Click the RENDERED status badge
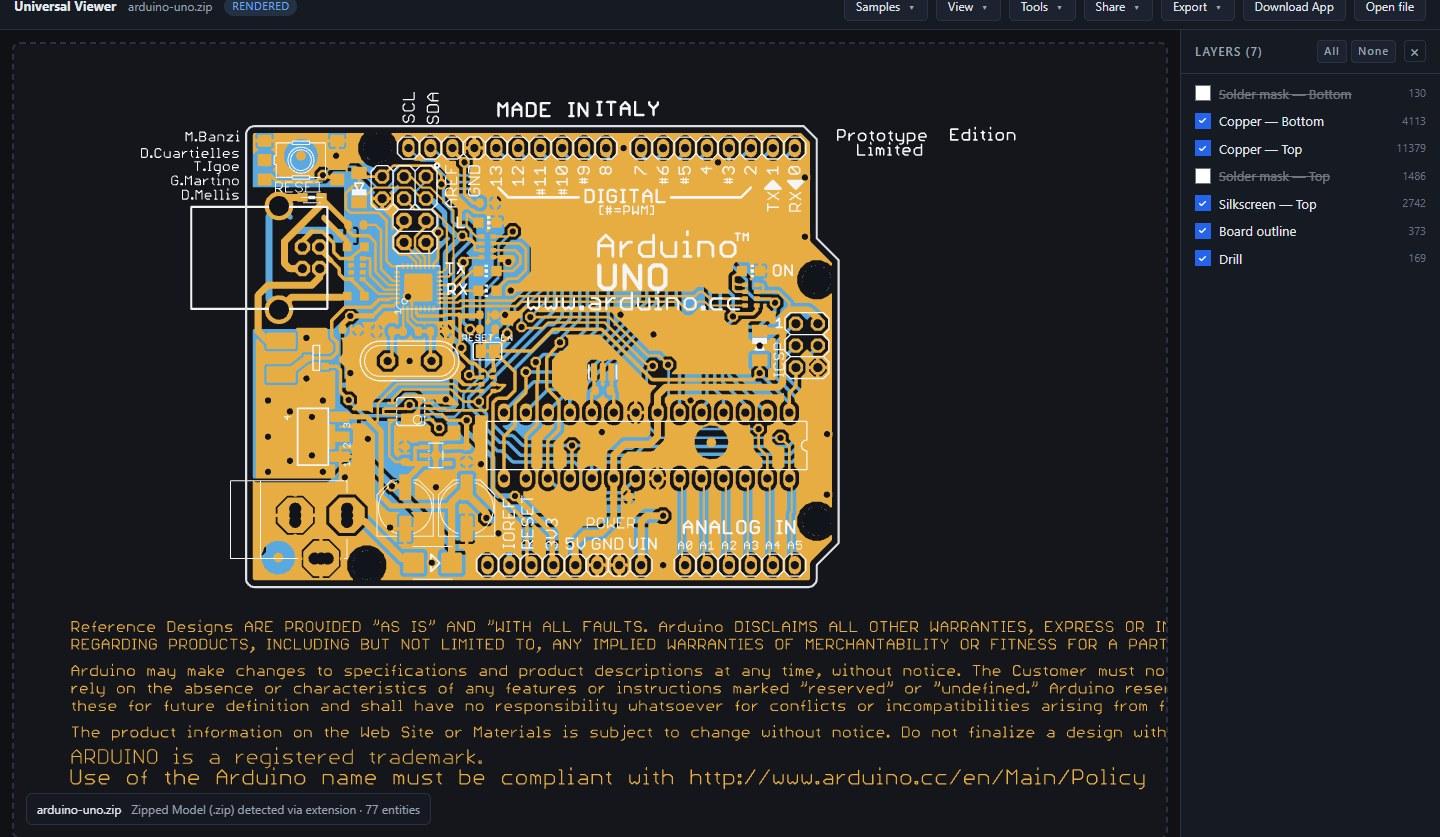The width and height of the screenshot is (1440, 837). click(260, 7)
